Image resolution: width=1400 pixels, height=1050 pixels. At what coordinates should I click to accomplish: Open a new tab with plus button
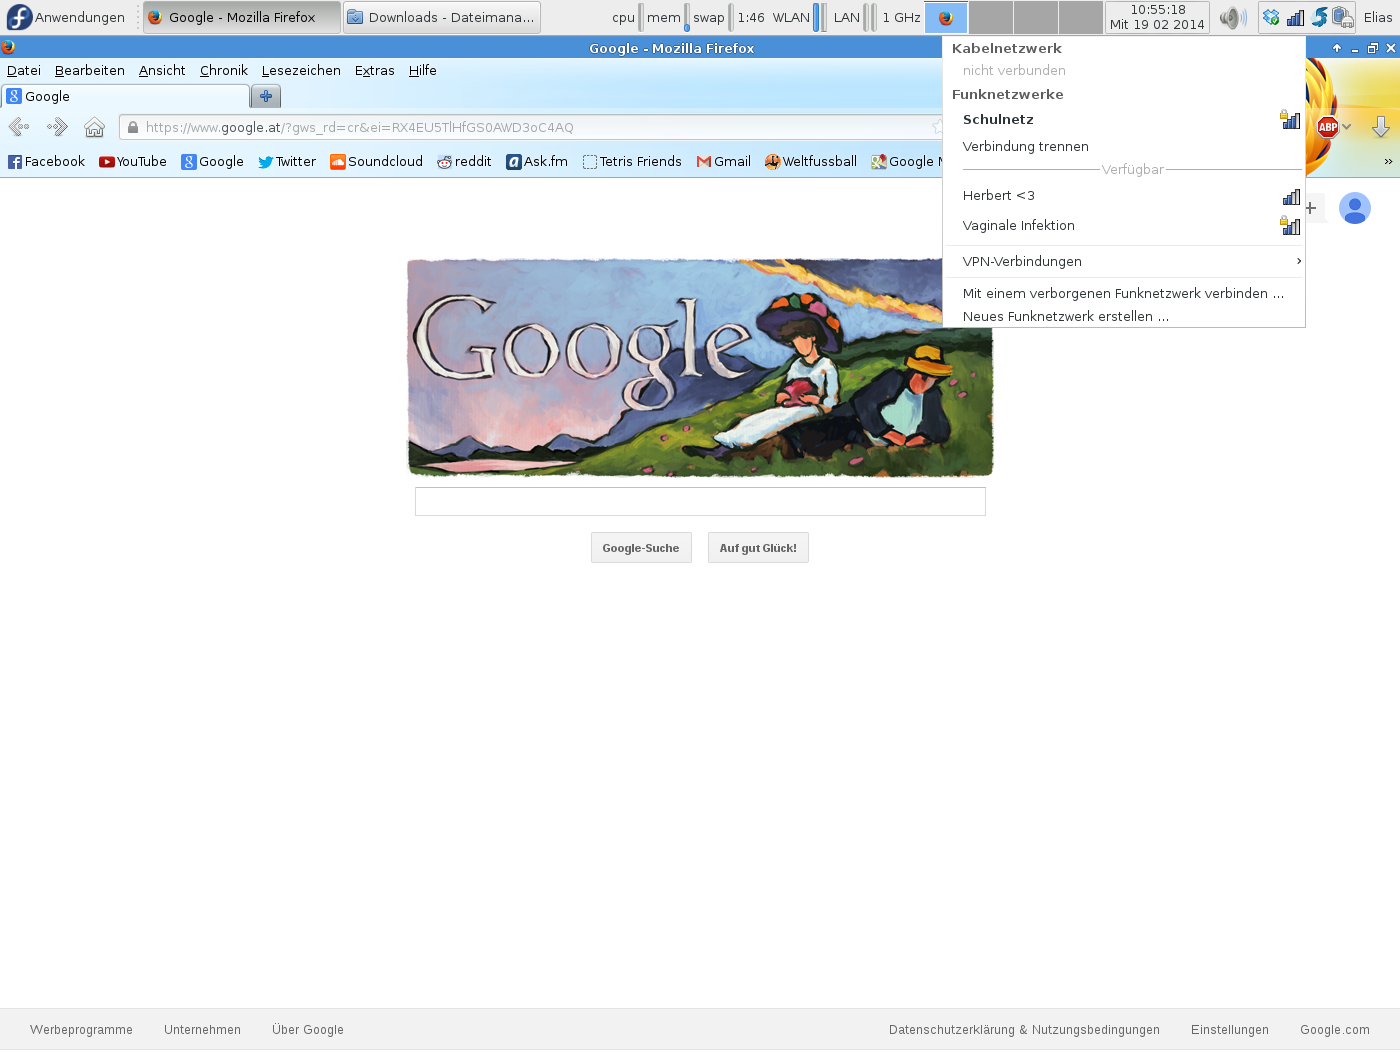pos(266,96)
